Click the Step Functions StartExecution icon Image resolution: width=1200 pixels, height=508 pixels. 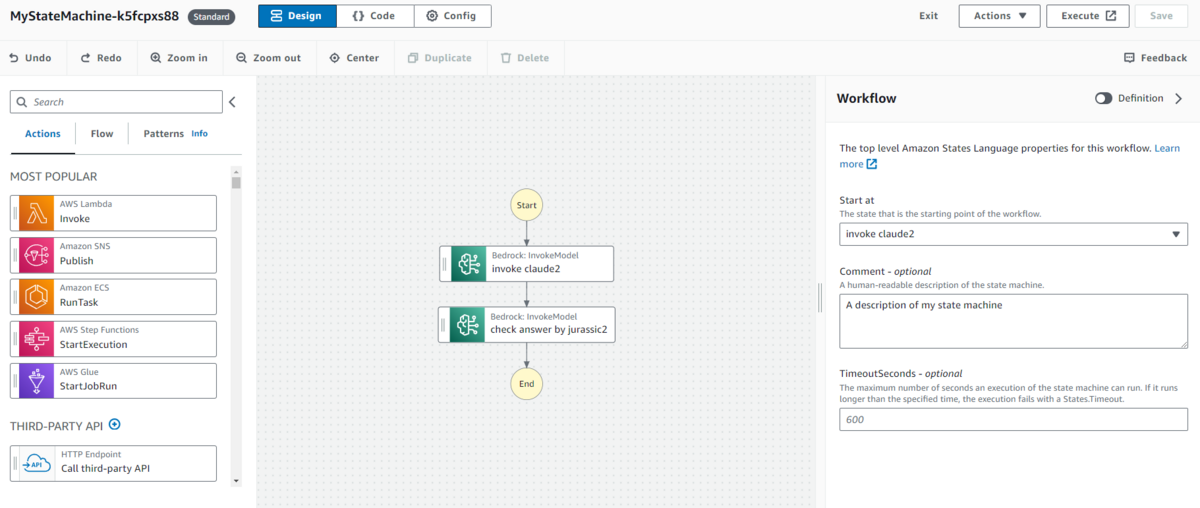[38, 339]
